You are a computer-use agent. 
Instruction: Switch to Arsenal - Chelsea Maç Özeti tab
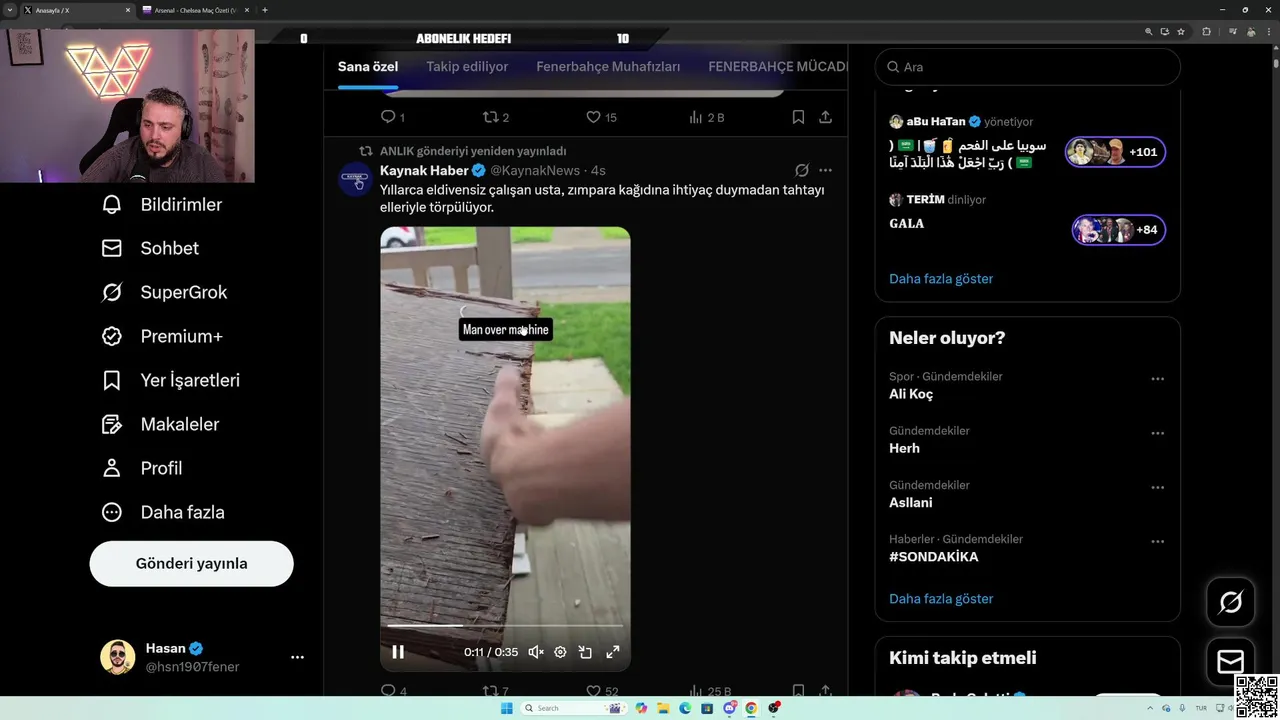(x=196, y=10)
